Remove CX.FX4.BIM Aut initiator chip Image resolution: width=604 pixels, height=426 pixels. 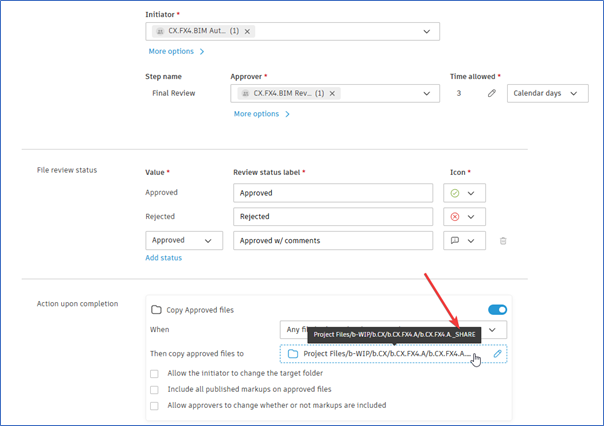[247, 32]
